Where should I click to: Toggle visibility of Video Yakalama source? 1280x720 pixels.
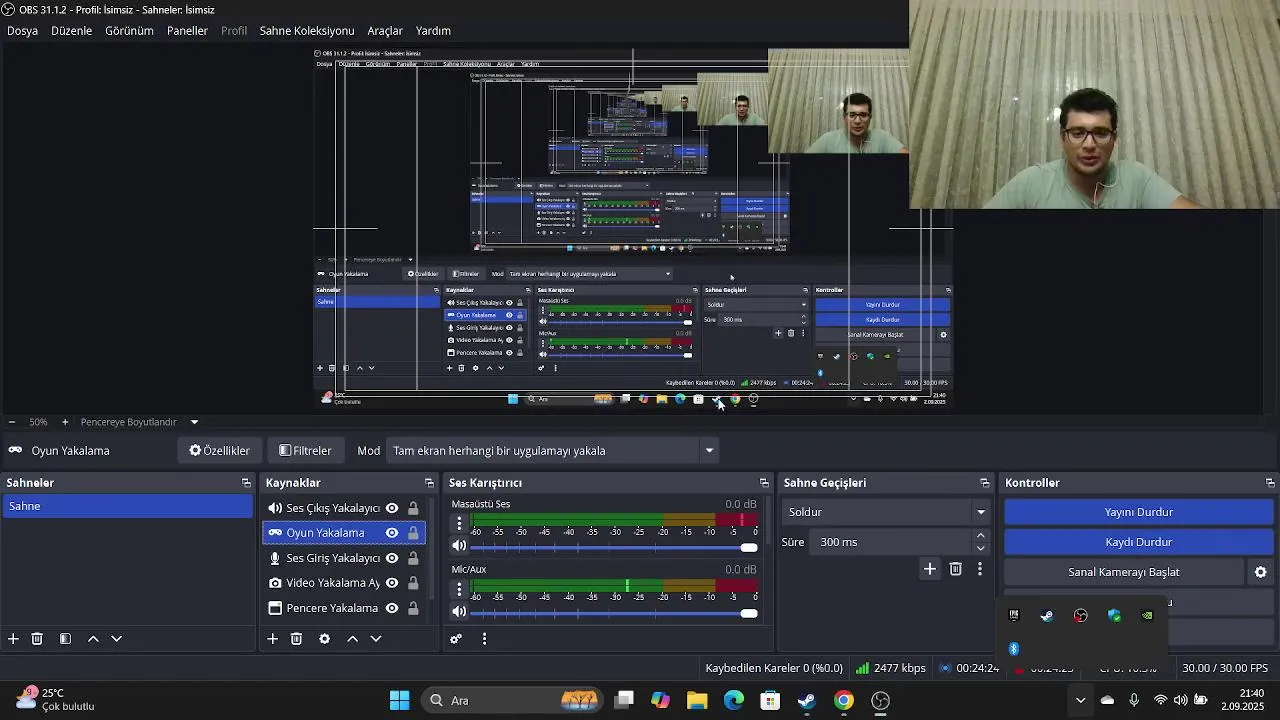392,583
